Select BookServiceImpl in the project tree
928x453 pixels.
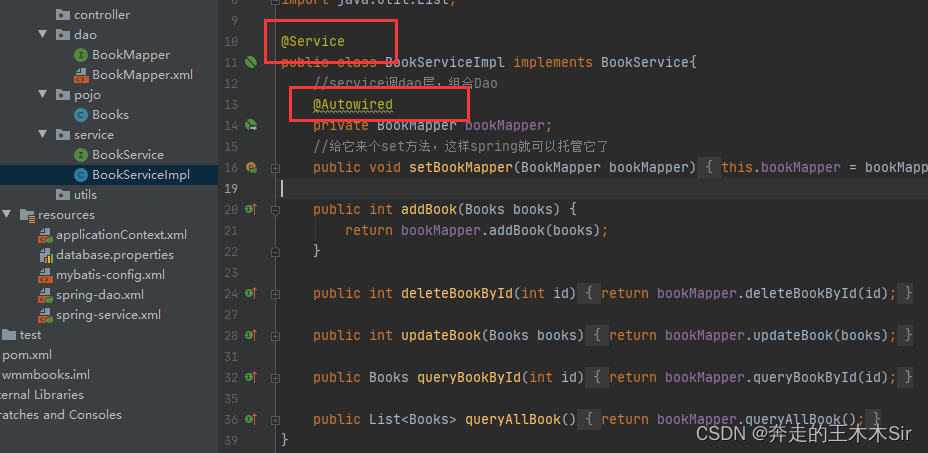141,175
